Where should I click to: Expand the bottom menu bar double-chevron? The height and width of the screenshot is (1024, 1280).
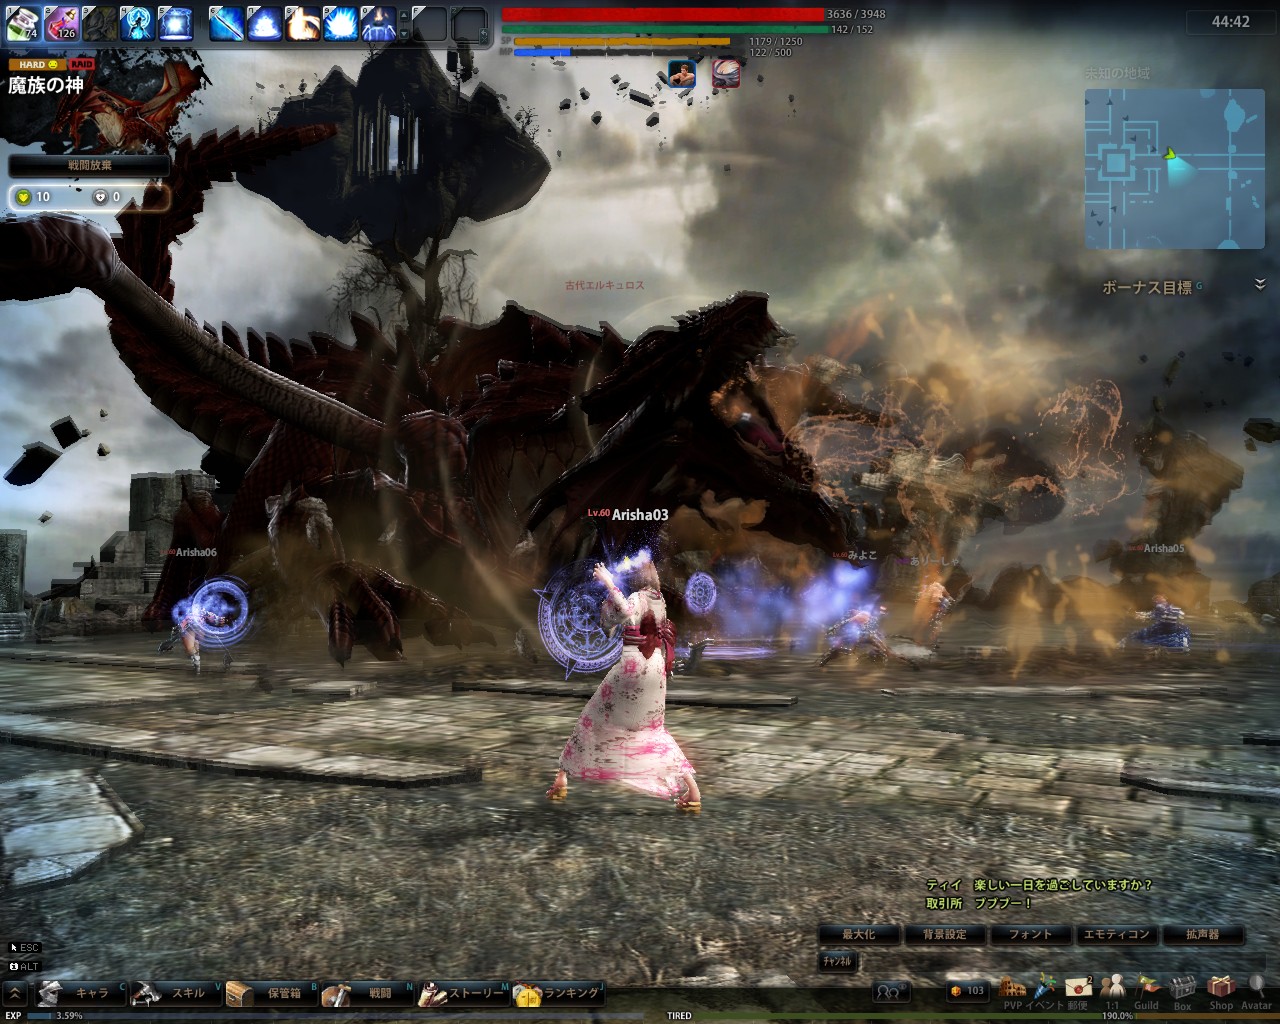coord(15,992)
